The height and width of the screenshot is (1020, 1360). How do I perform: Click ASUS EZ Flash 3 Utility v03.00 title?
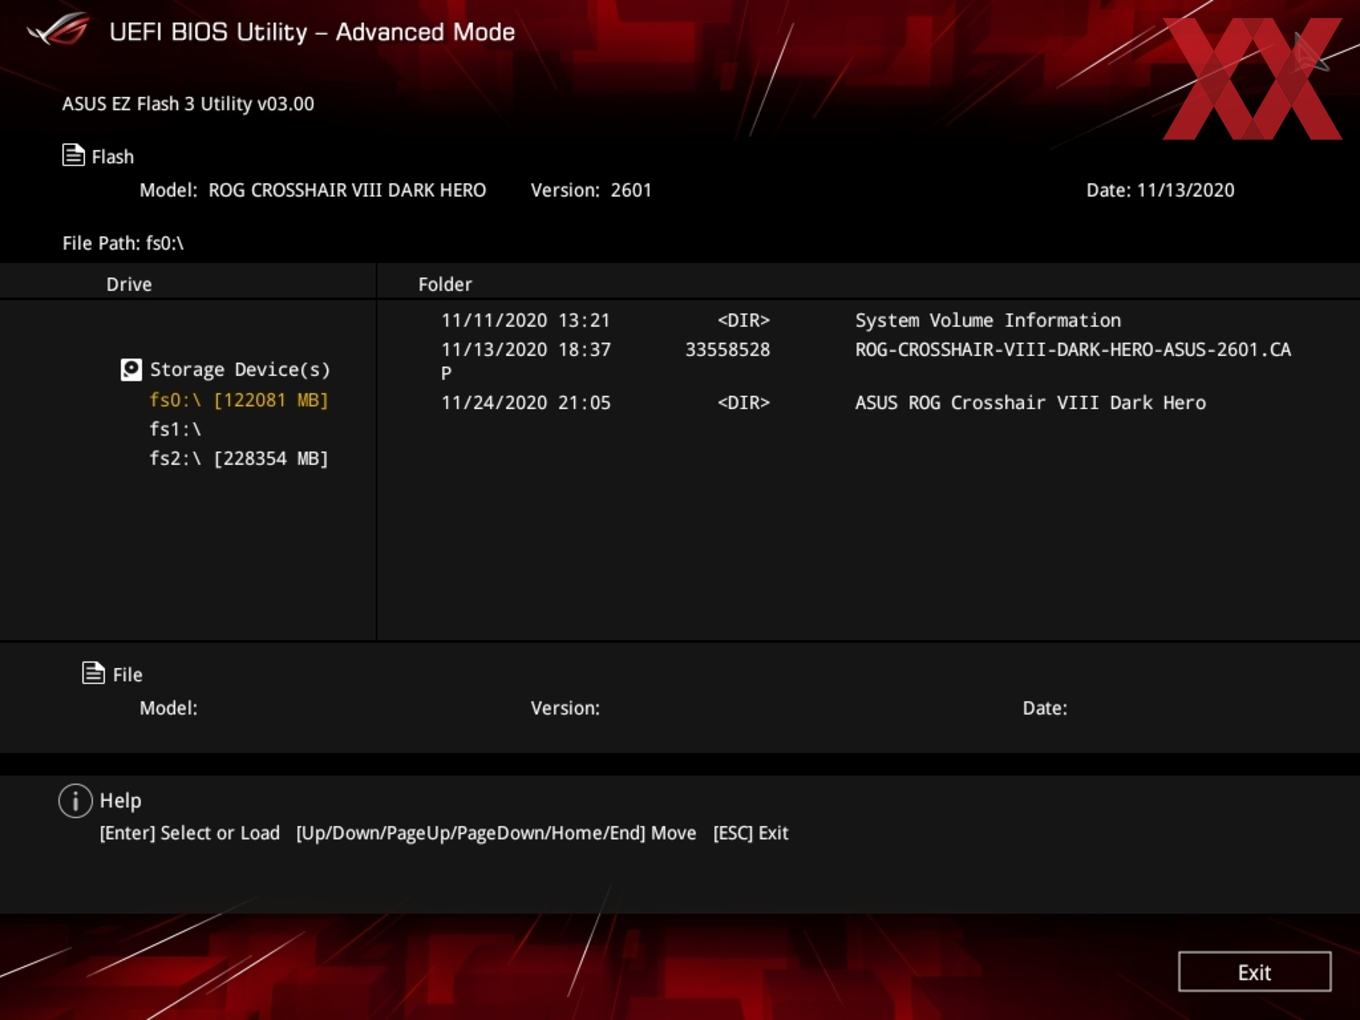tap(188, 103)
